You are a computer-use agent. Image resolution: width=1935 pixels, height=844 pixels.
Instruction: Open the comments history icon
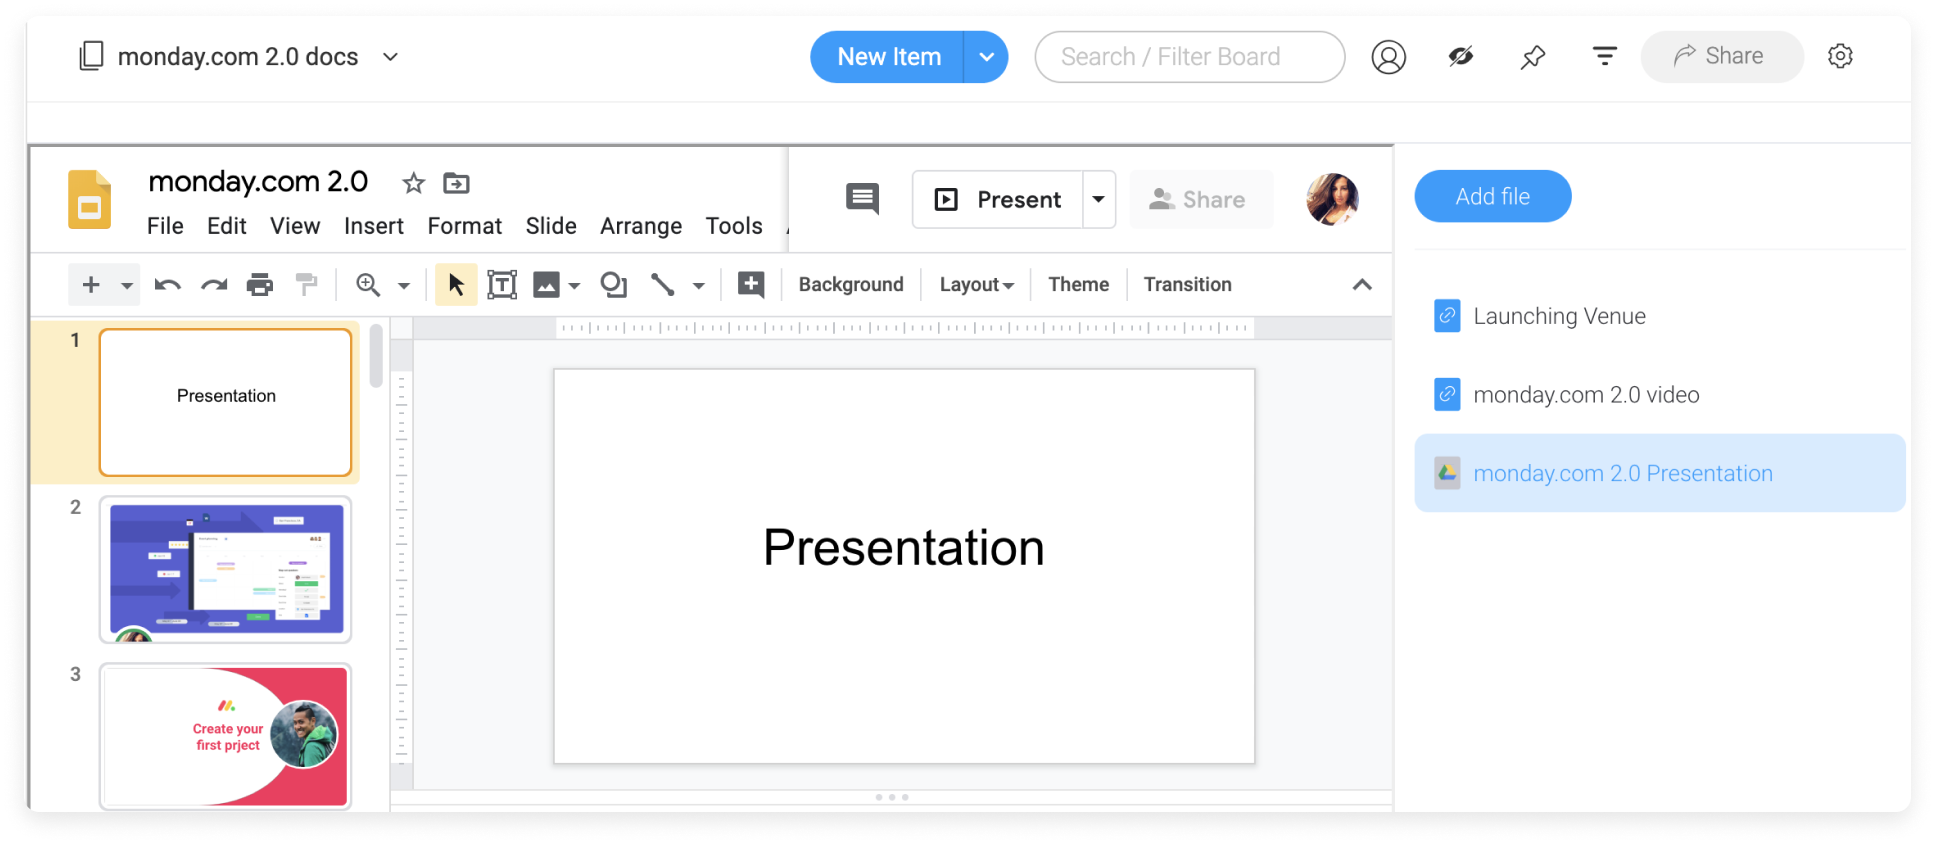pyautogui.click(x=862, y=198)
